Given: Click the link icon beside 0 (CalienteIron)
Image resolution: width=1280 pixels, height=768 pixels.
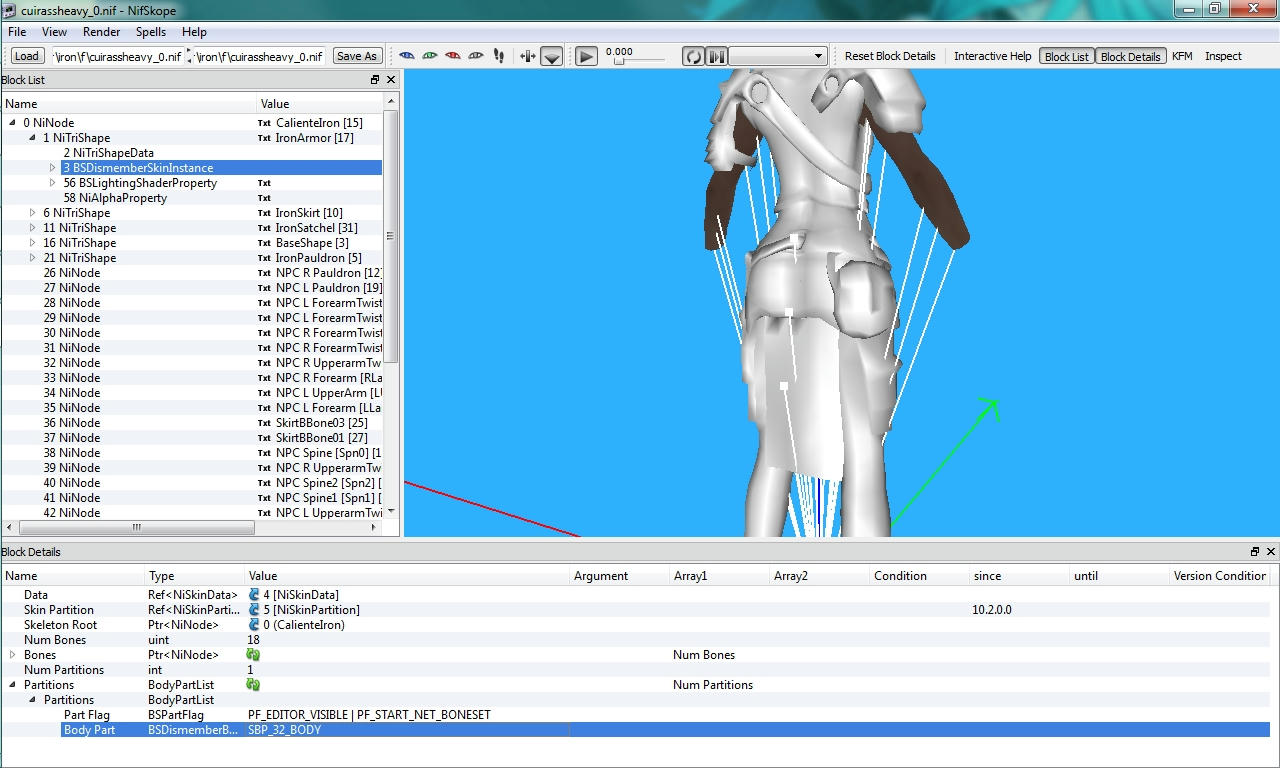Looking at the screenshot, I should click(254, 625).
